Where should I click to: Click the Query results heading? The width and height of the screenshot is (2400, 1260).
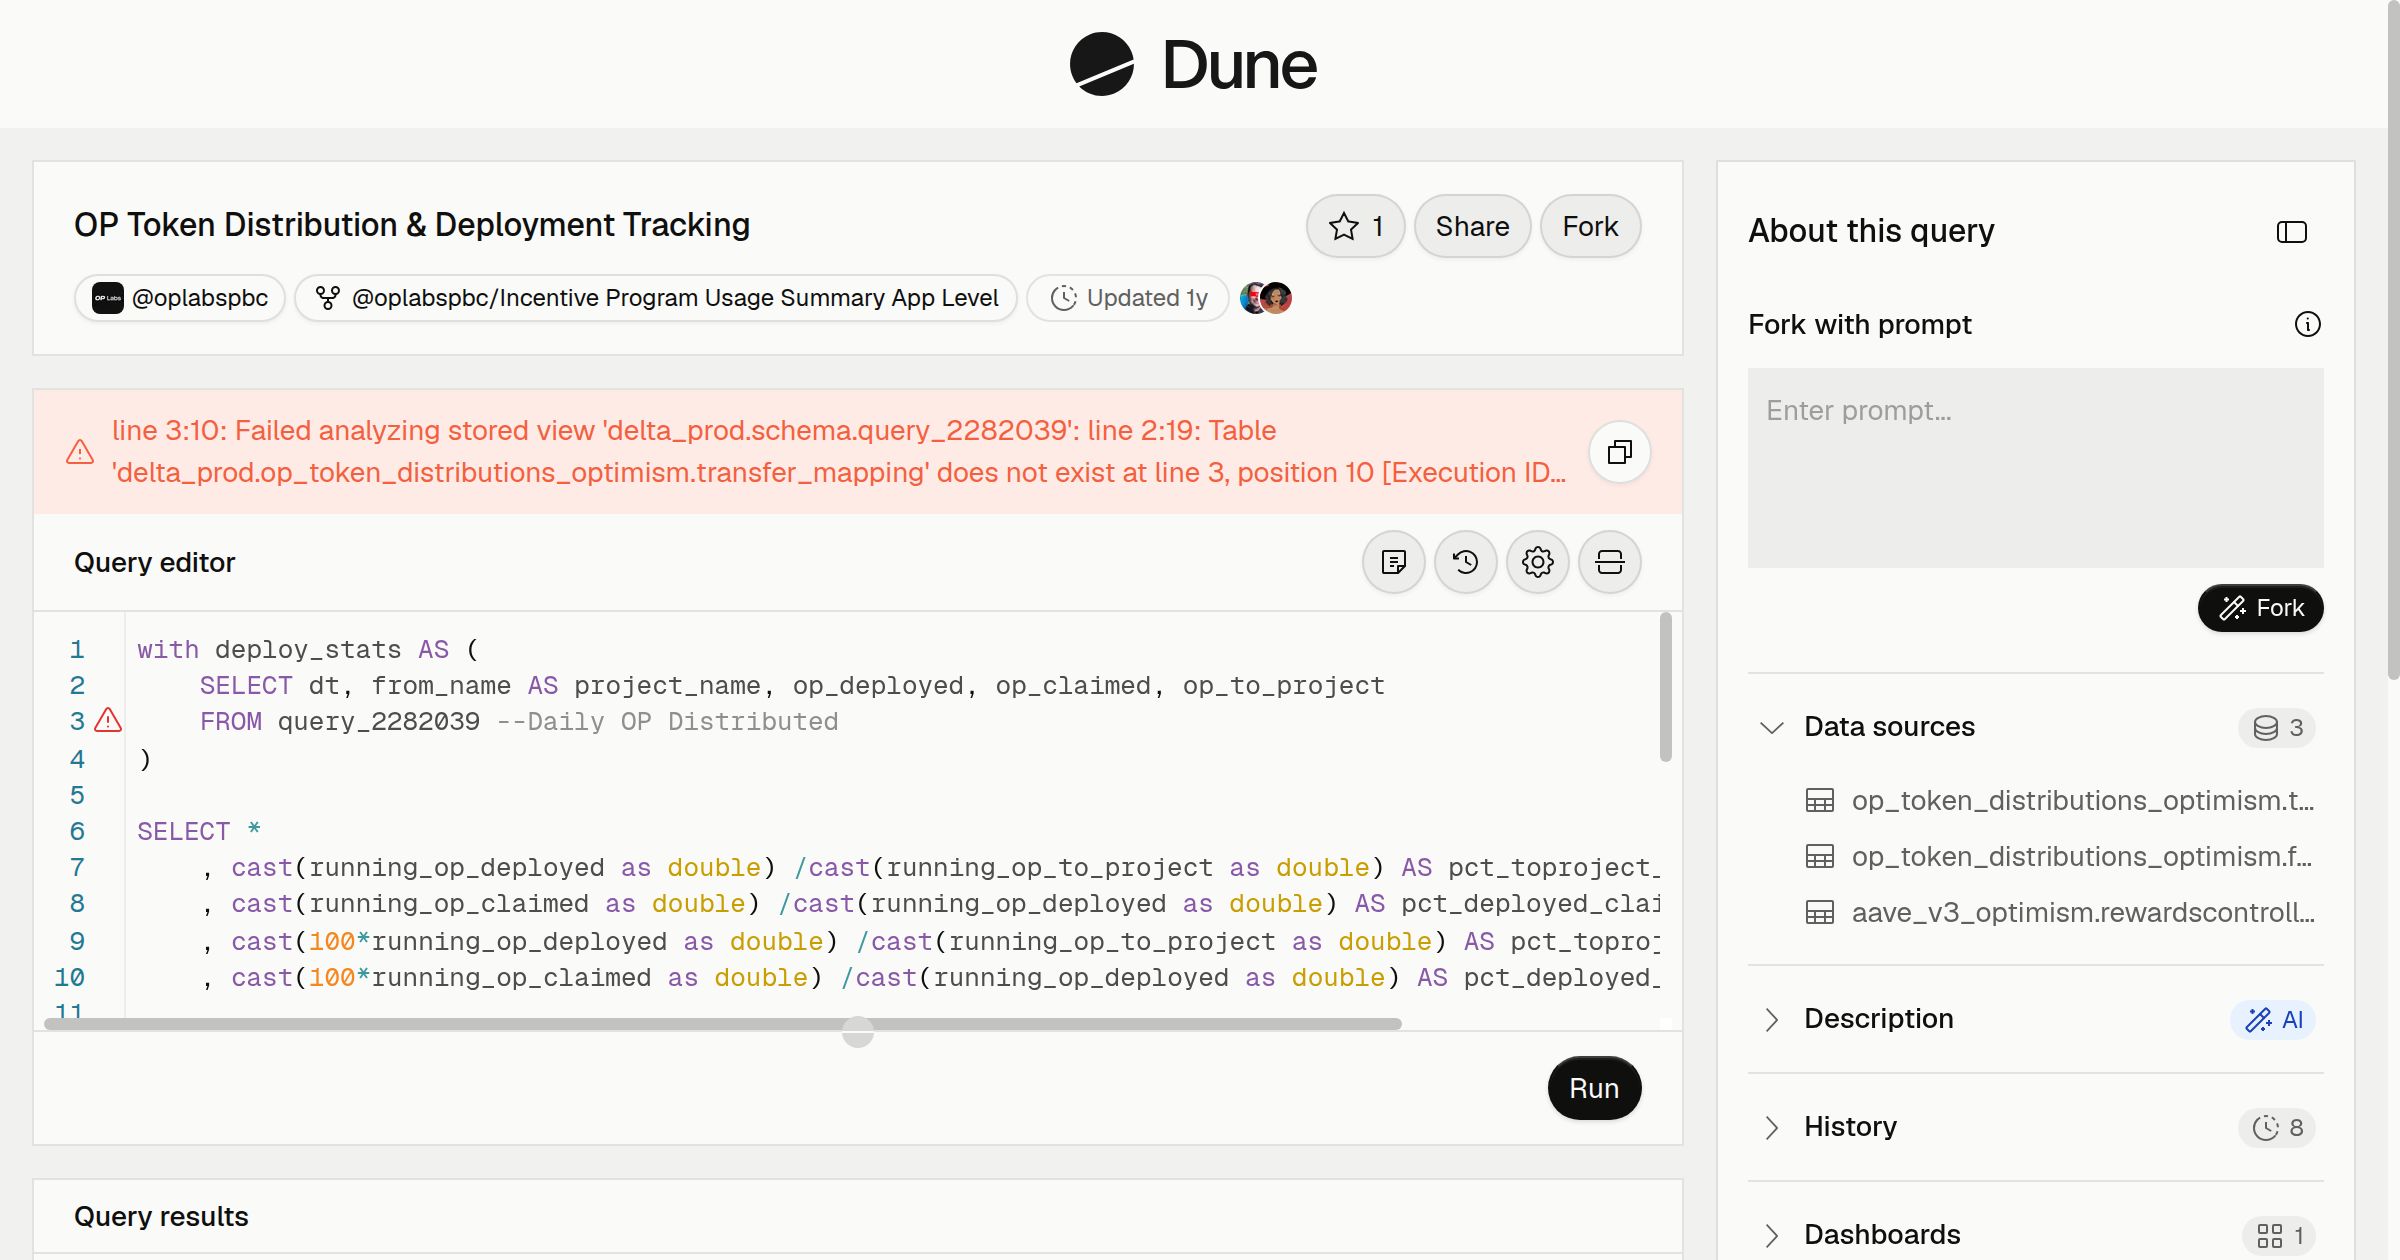coord(161,1216)
